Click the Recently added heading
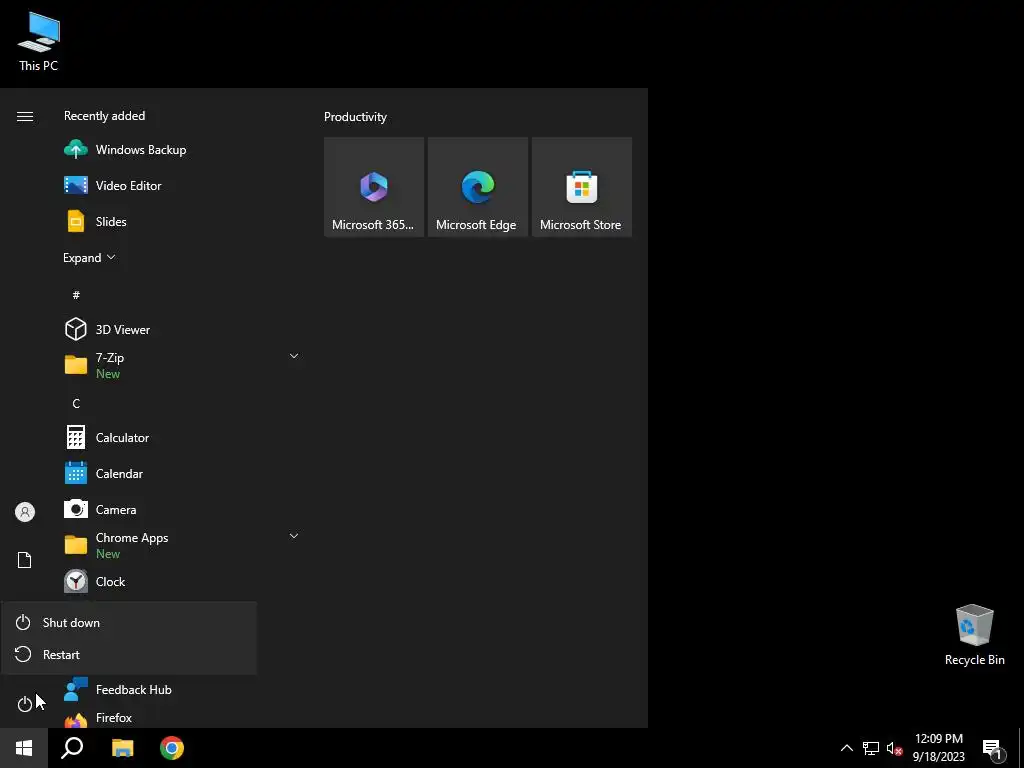Screen dimensions: 1024x768 [104, 116]
